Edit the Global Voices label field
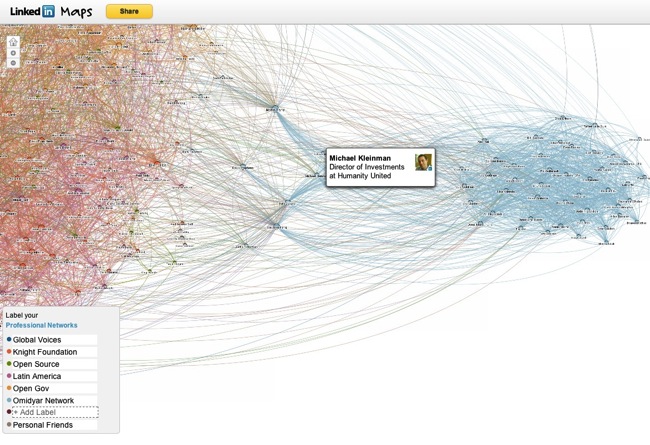This screenshot has width=650, height=445. 54,340
